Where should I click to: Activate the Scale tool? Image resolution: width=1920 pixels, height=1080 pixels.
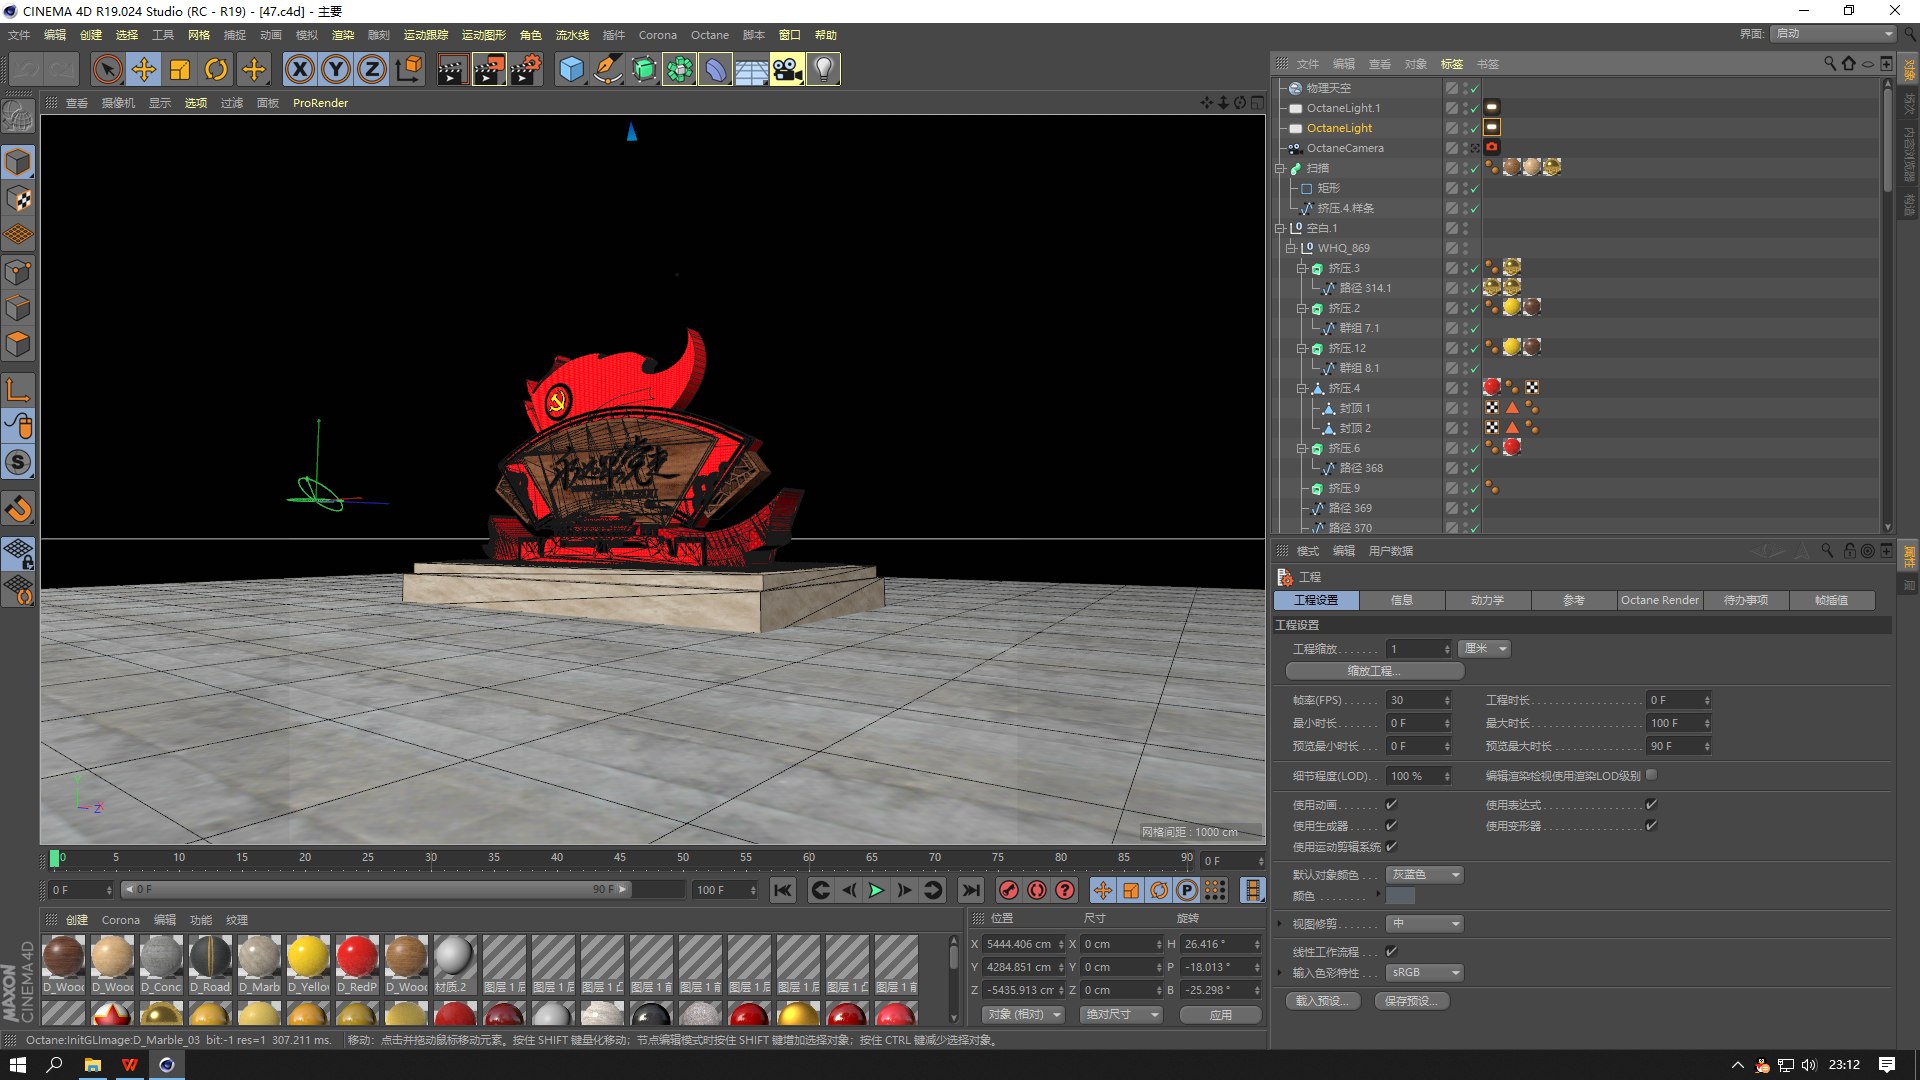point(180,70)
